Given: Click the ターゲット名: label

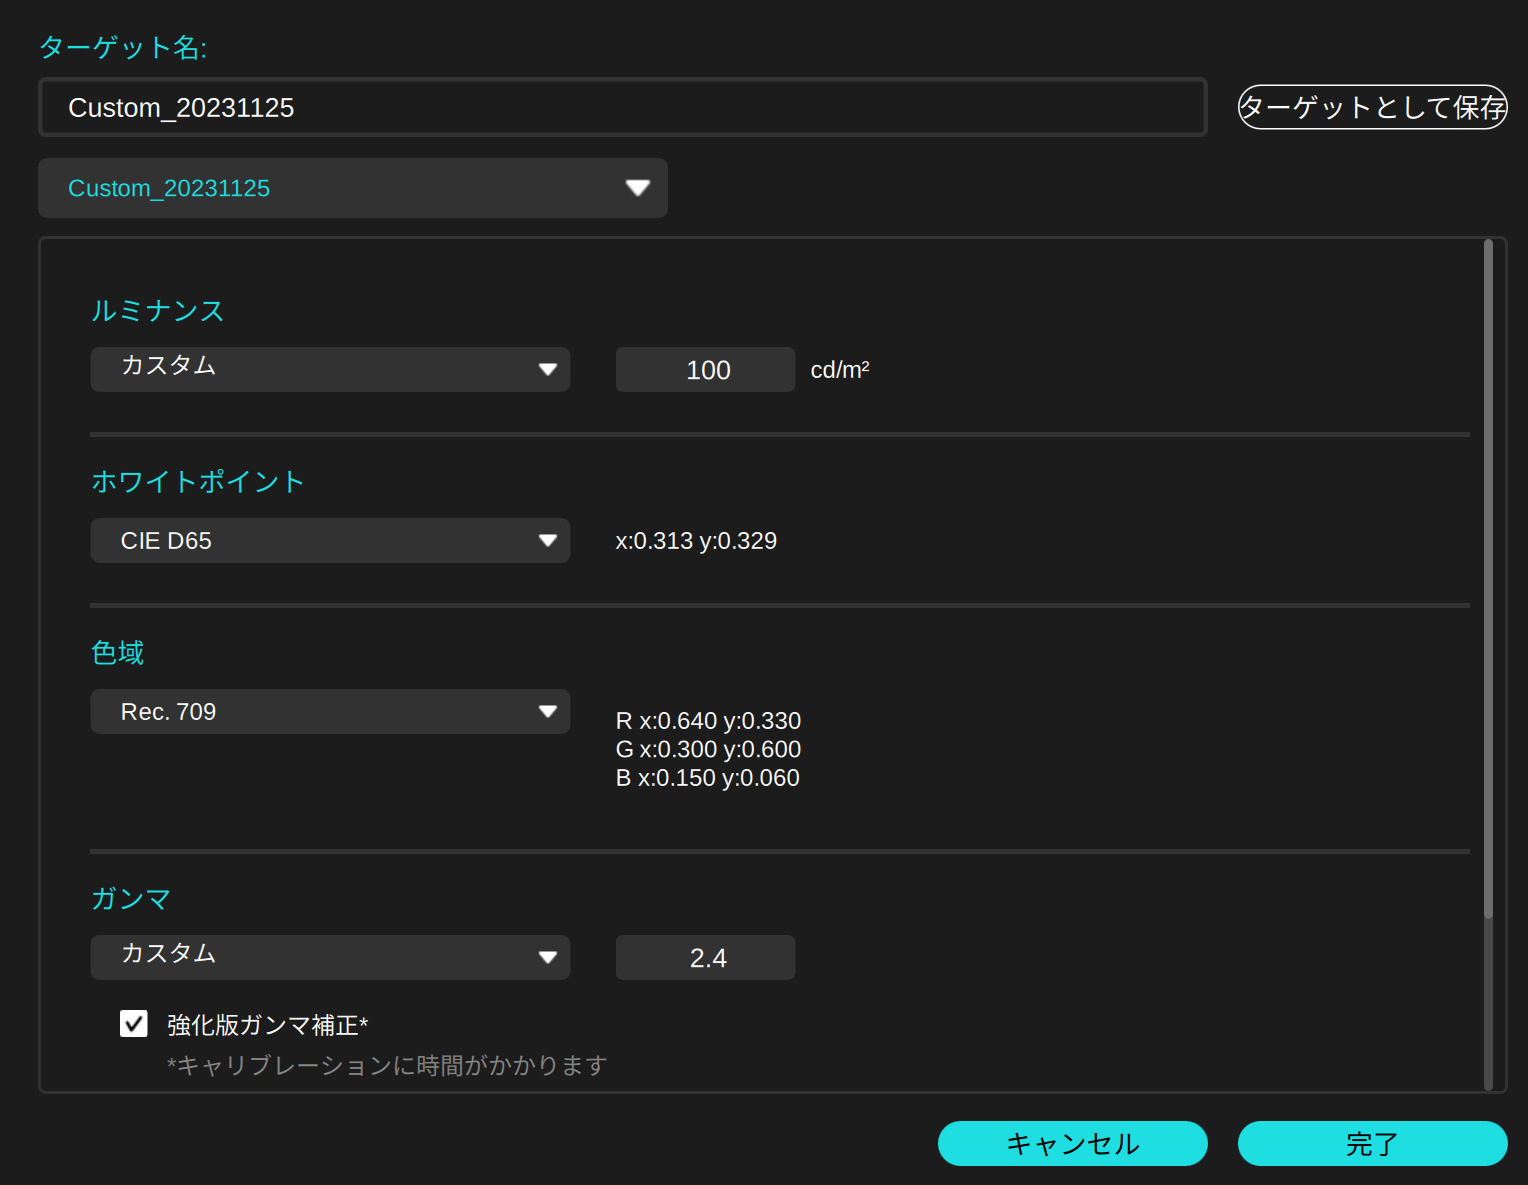Looking at the screenshot, I should pos(123,47).
